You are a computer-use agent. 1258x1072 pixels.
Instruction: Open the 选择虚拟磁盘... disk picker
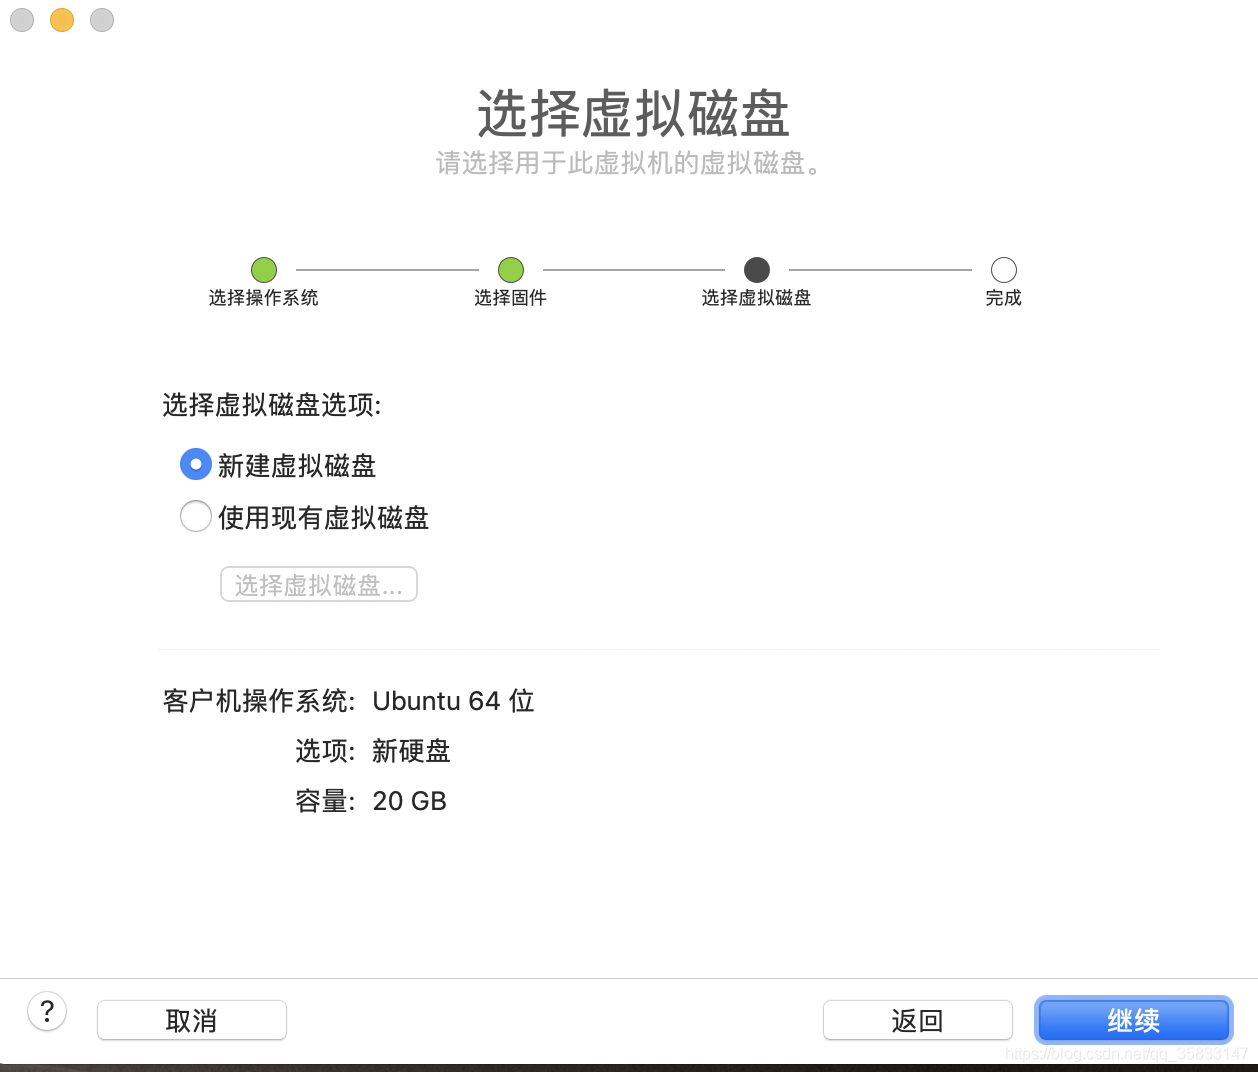click(x=318, y=584)
